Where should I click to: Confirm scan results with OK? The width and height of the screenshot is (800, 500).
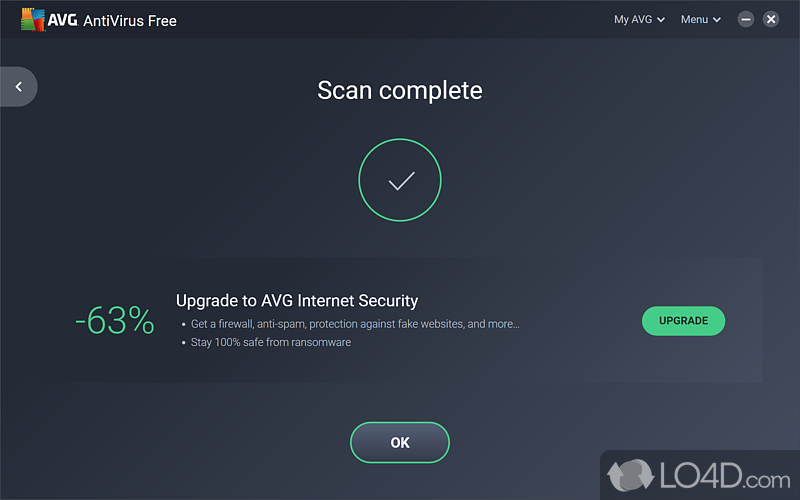(x=400, y=442)
